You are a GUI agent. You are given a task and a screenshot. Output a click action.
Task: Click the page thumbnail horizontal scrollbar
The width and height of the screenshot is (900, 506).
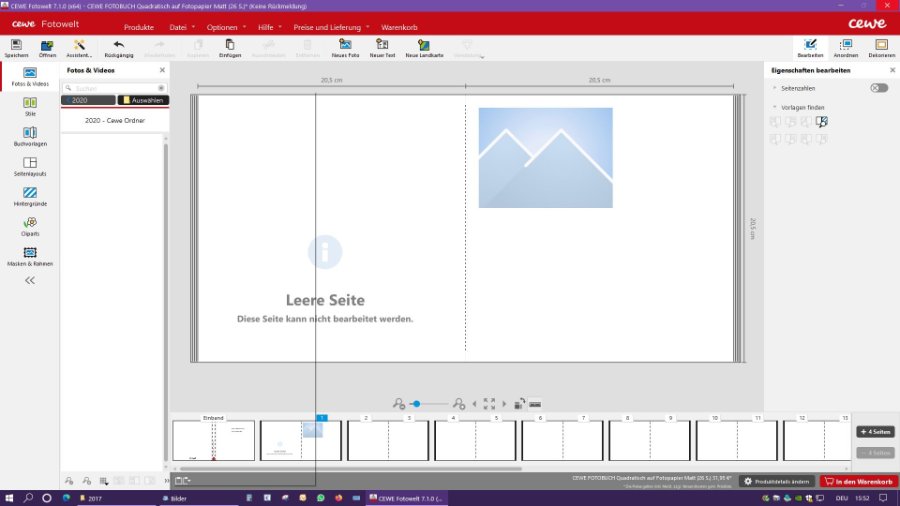(x=351, y=469)
